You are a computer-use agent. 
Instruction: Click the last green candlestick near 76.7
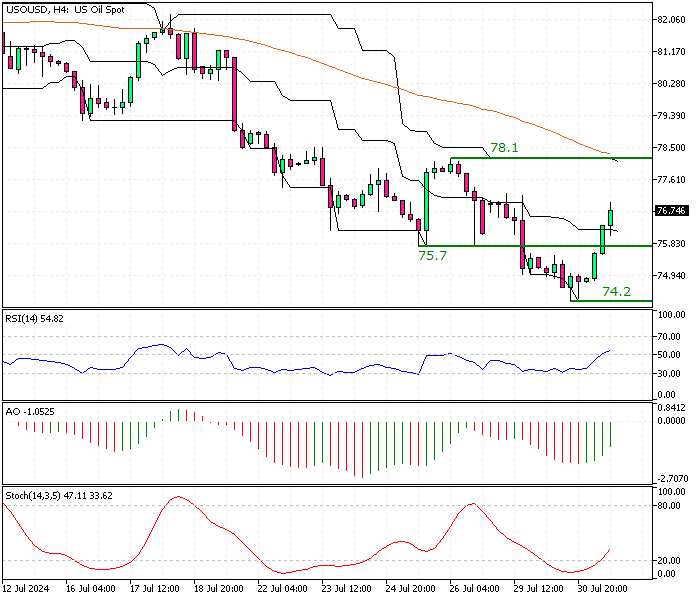[x=611, y=219]
